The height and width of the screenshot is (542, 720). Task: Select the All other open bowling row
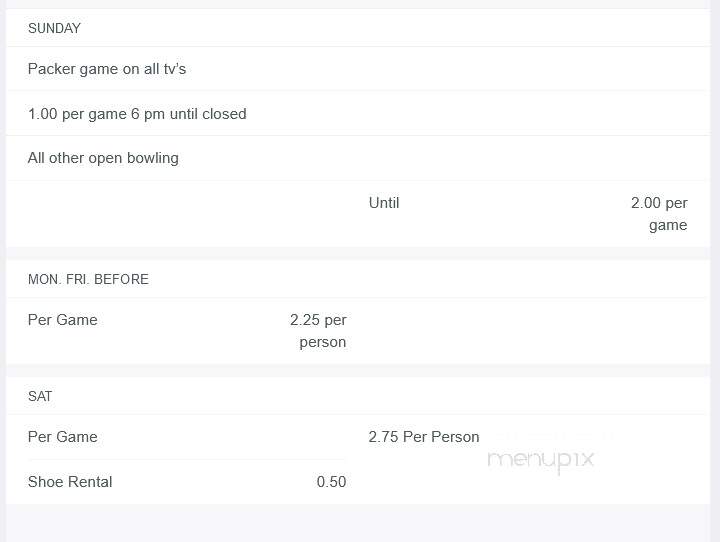[x=358, y=158]
